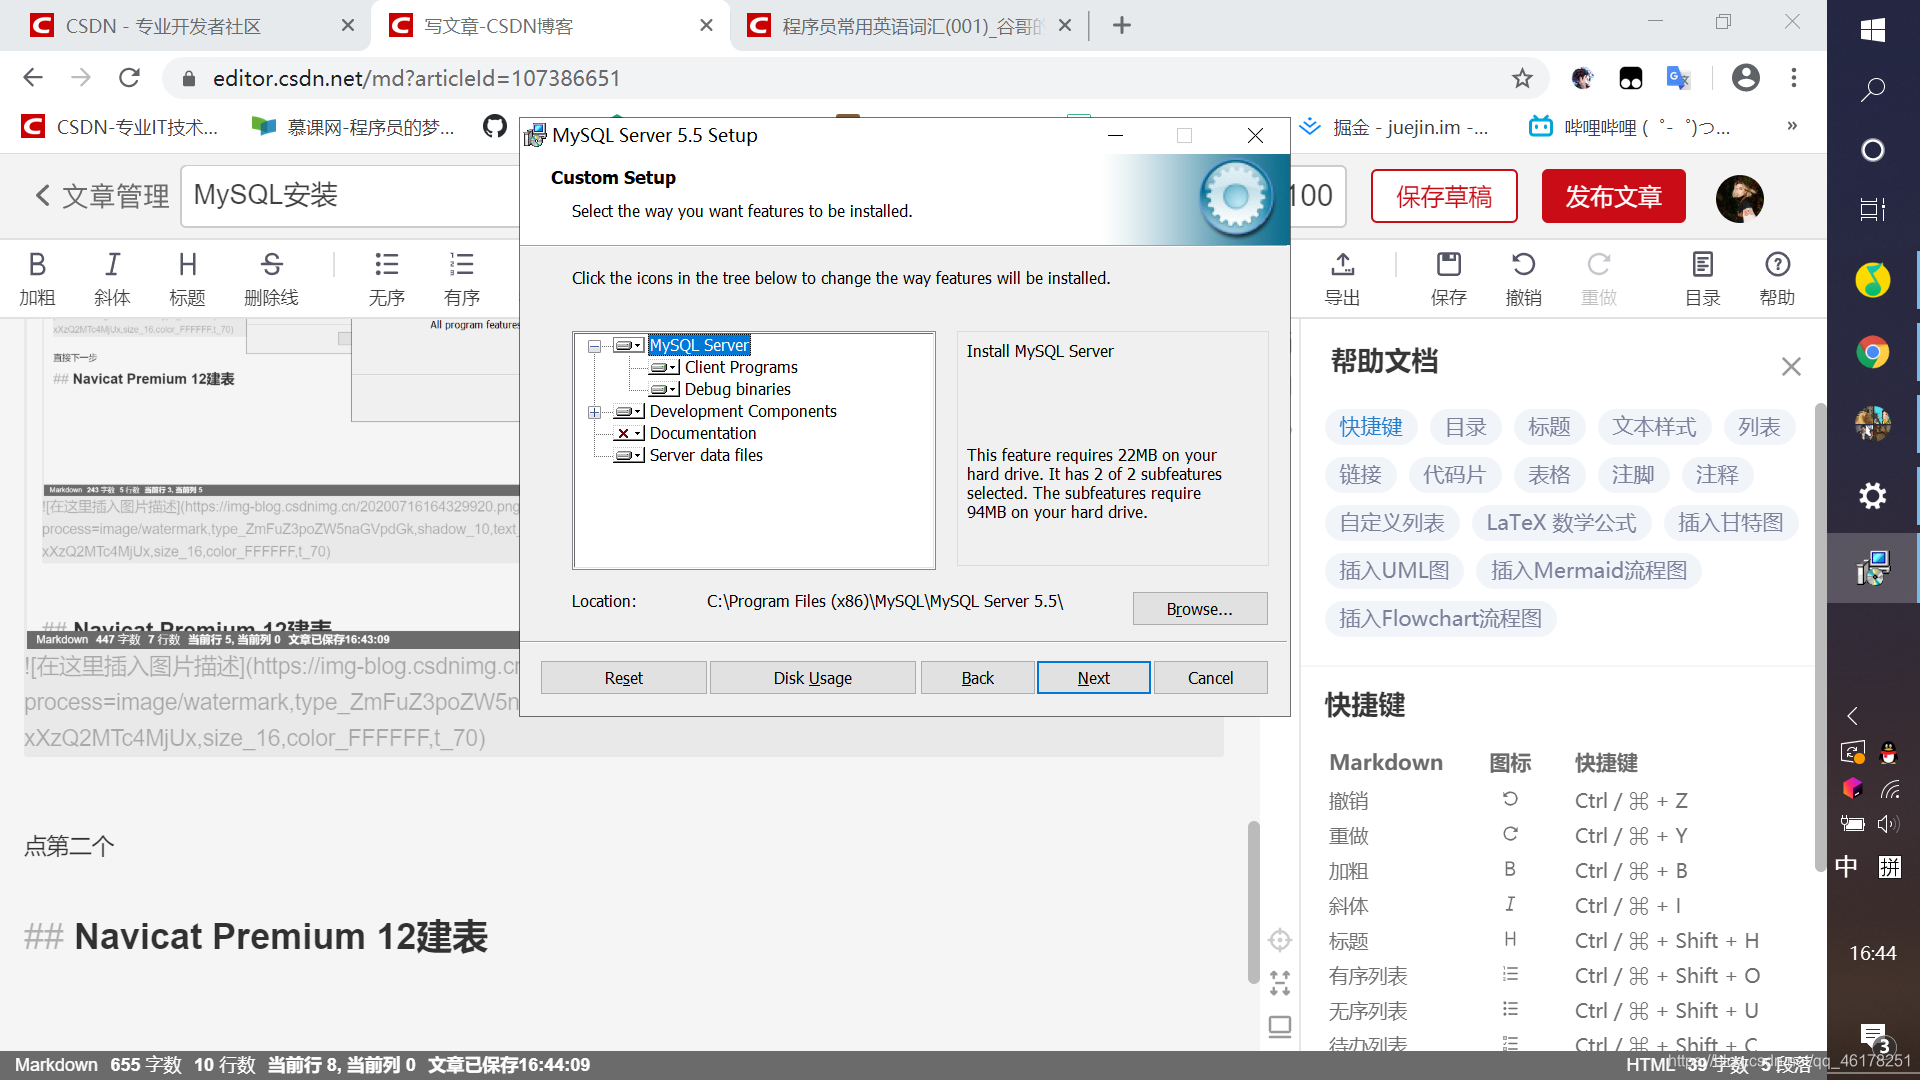Undo with 撤销 toolbar icon
Screen dimensions: 1920x1080
(x=1523, y=279)
